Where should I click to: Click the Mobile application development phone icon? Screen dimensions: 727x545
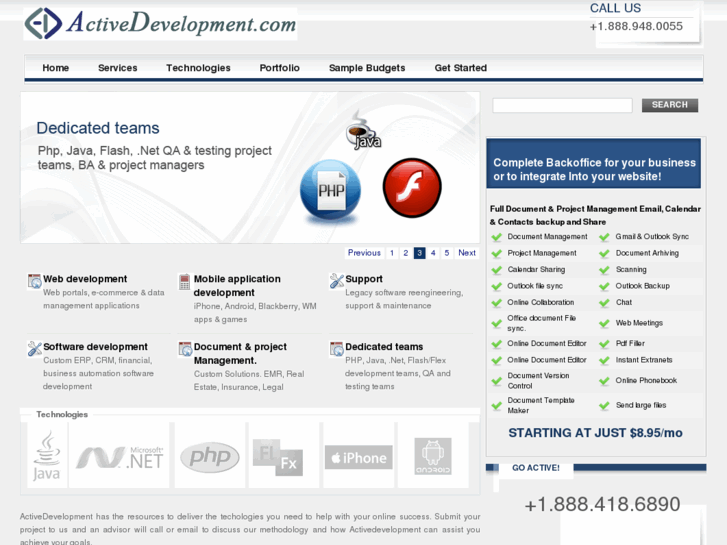(185, 282)
